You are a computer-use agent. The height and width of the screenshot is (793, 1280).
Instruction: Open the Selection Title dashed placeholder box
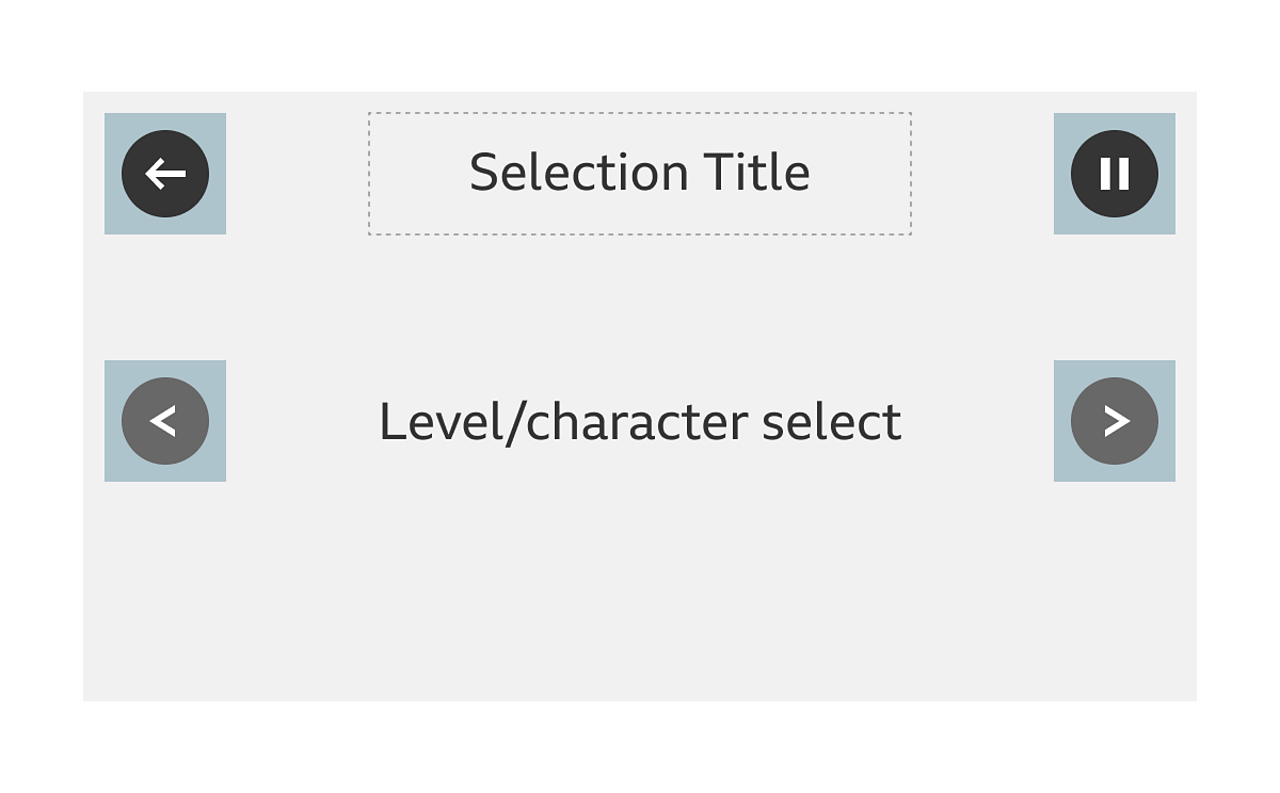pos(640,171)
